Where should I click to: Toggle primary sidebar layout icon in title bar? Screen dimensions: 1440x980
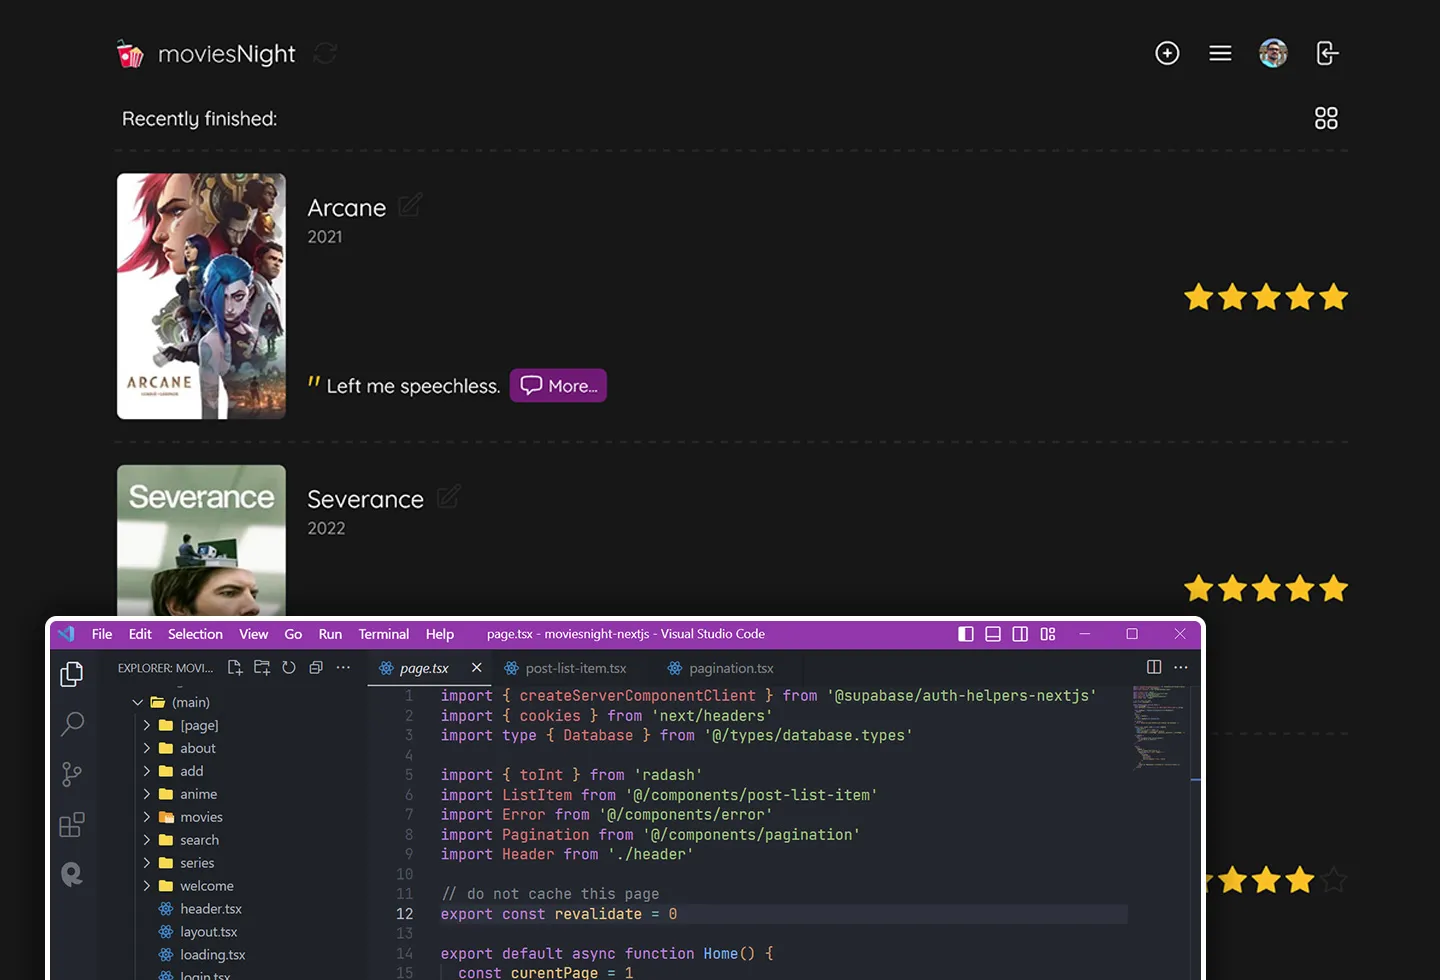click(x=966, y=634)
